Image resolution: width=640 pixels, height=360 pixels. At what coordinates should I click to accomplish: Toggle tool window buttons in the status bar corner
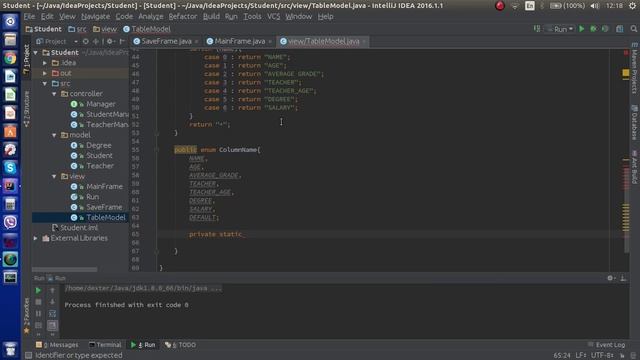pos(28,356)
